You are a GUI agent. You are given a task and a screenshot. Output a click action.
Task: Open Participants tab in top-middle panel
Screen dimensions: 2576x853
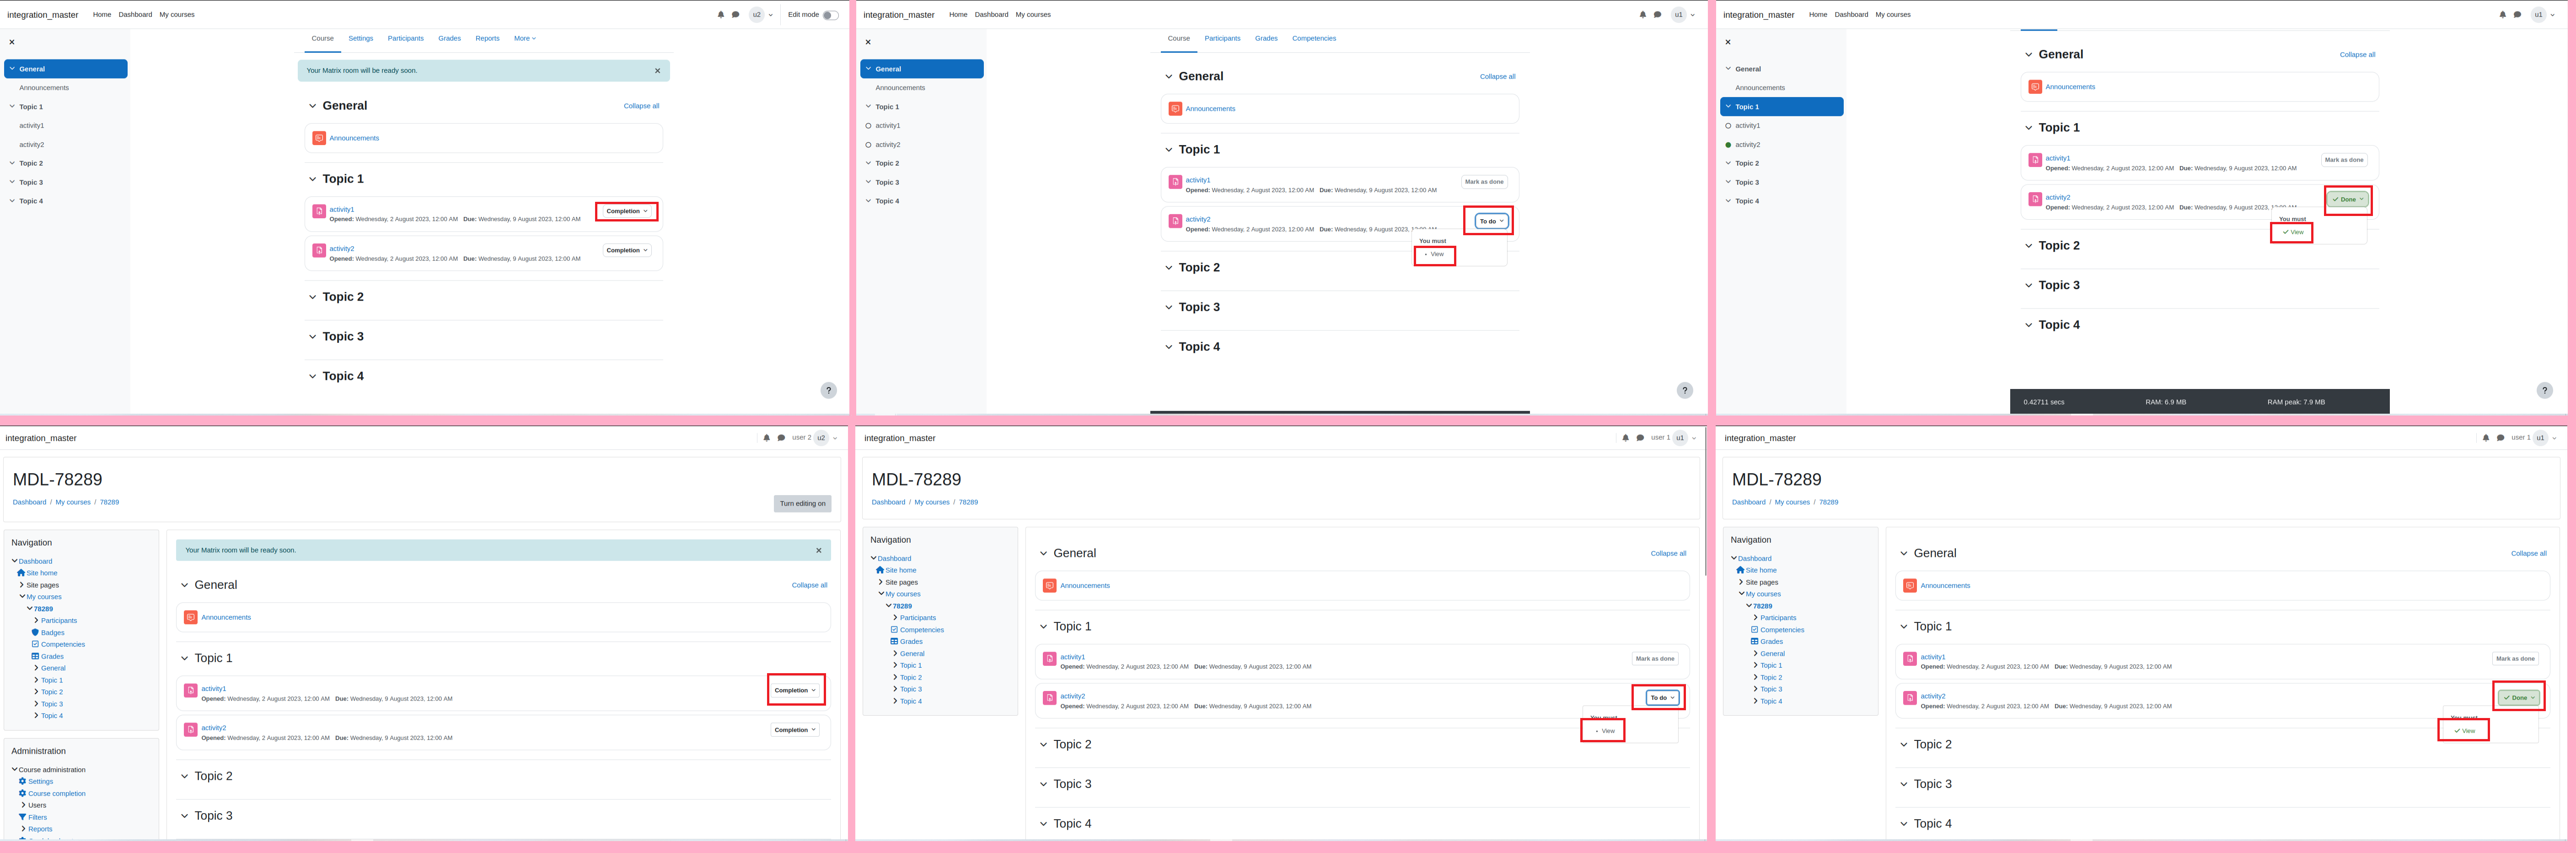[1222, 38]
